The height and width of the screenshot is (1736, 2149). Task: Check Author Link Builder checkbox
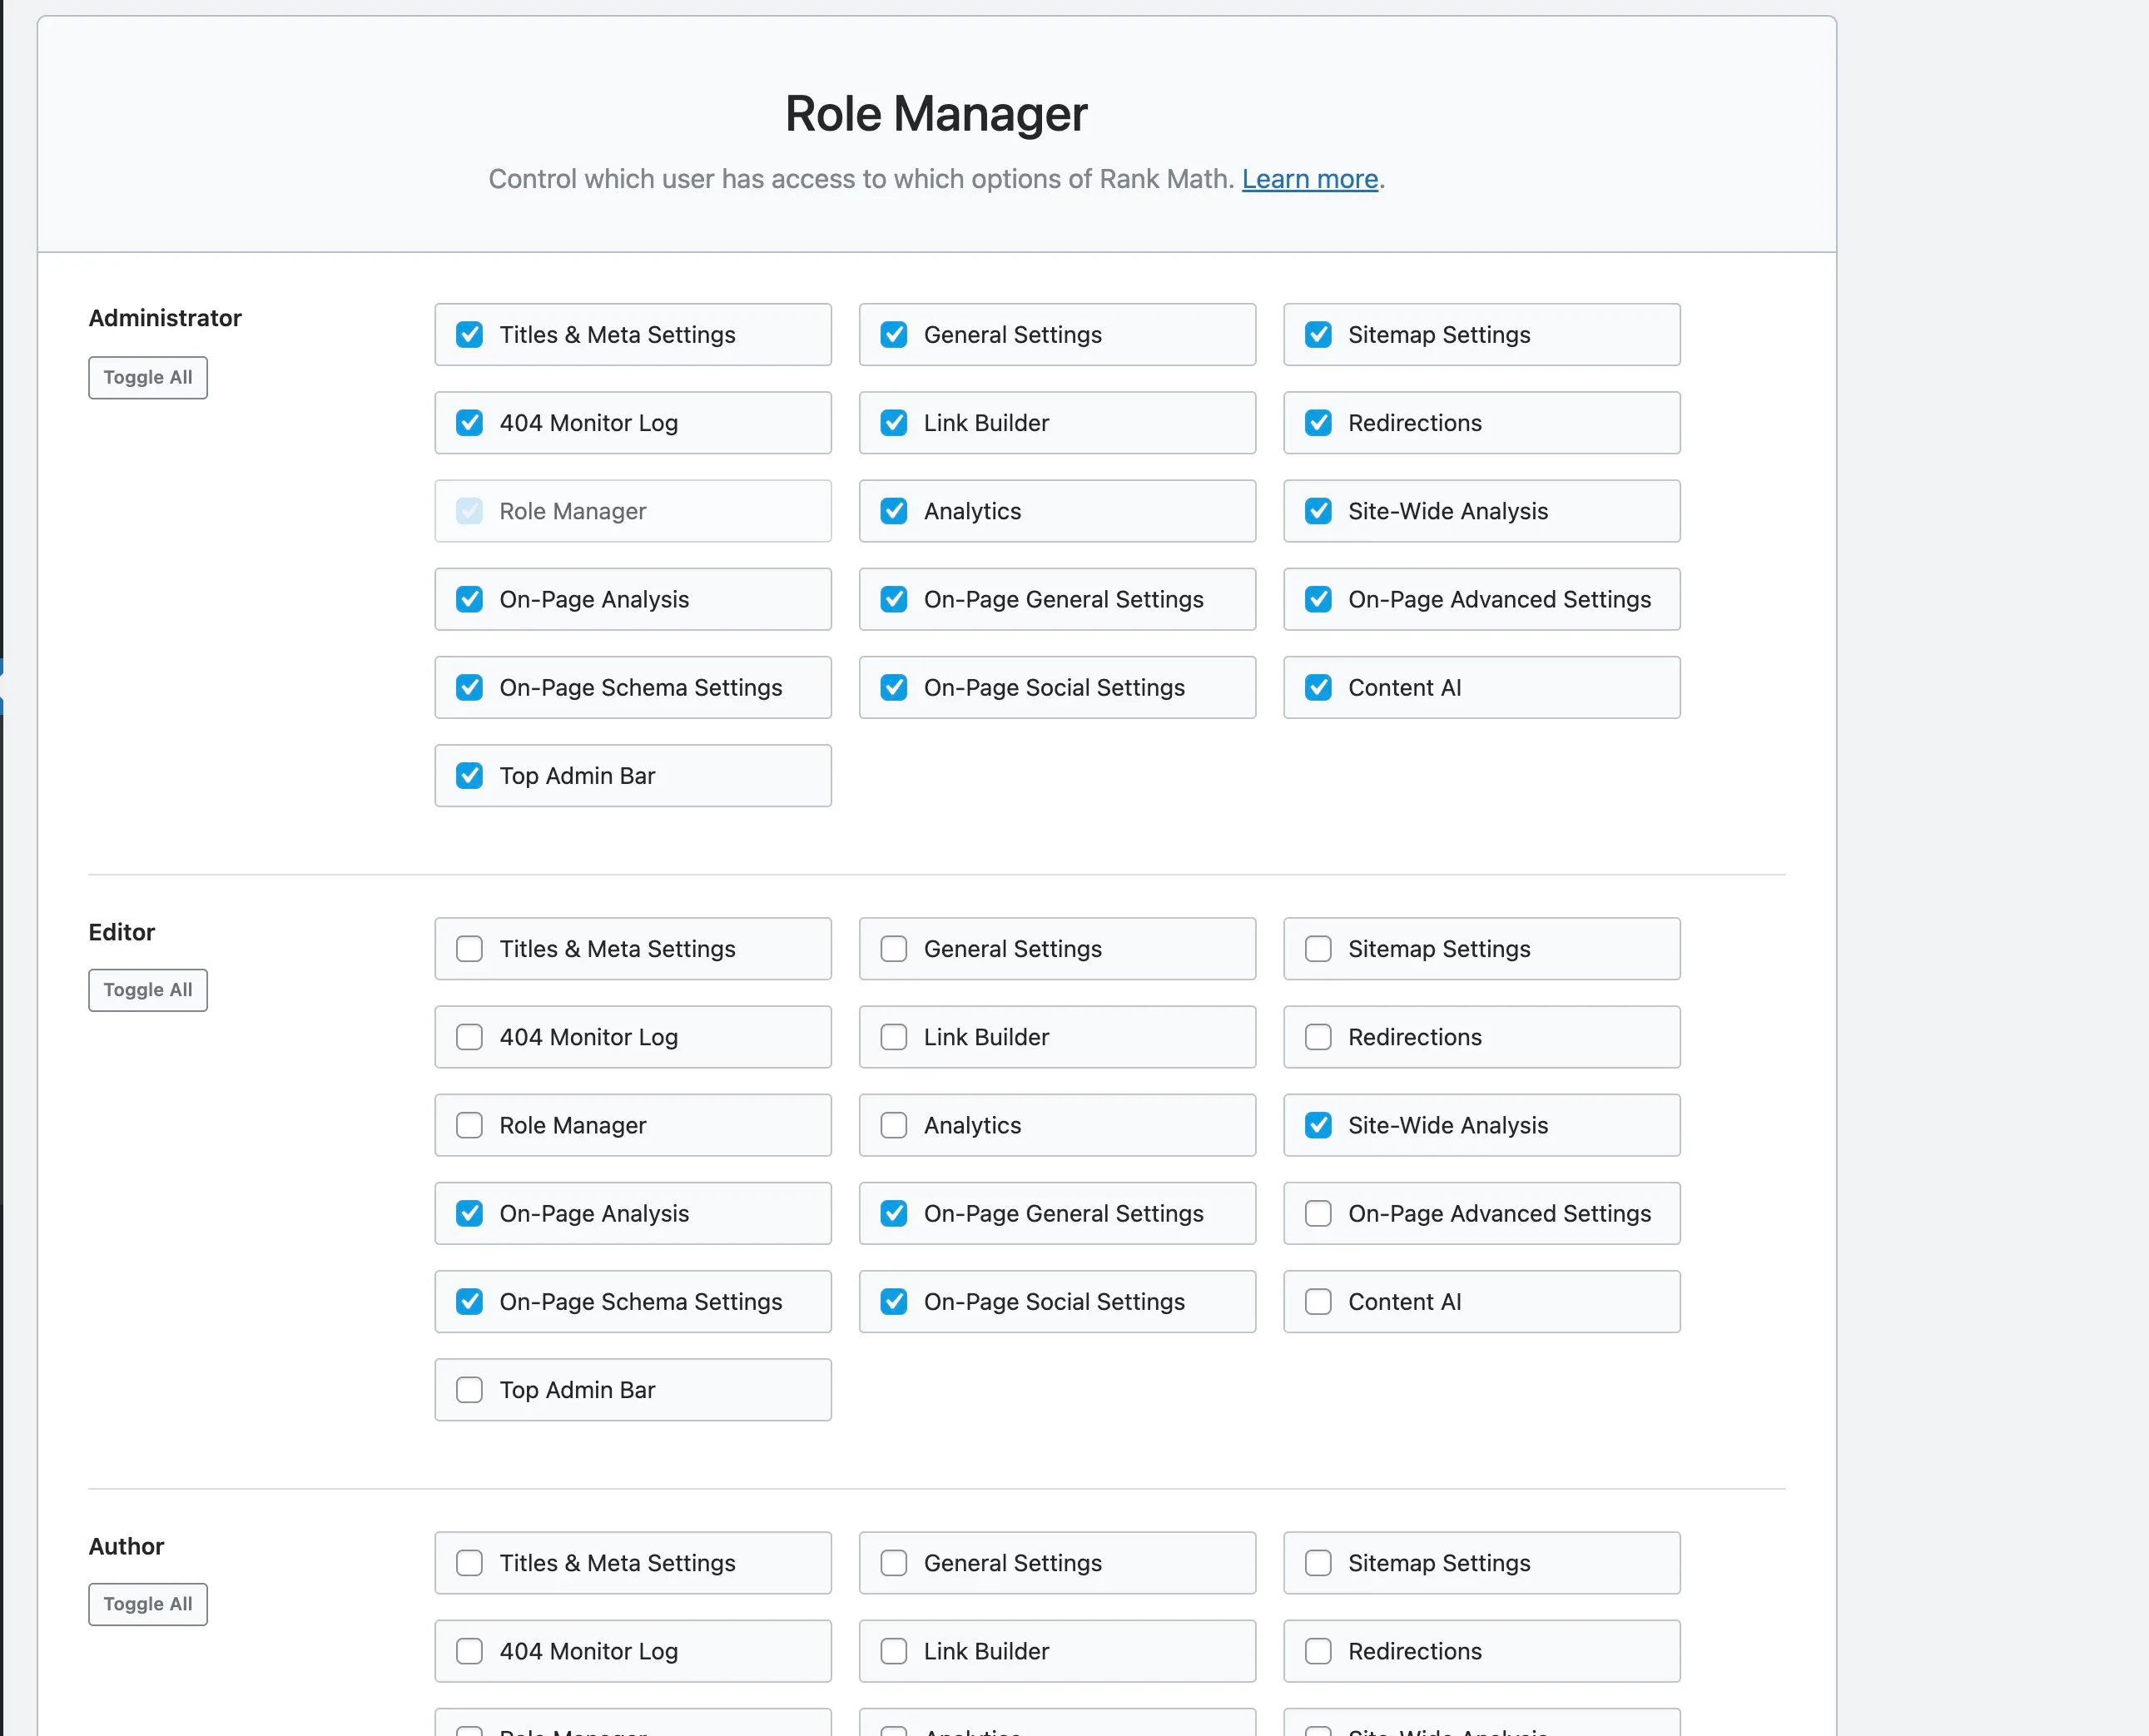tap(893, 1651)
